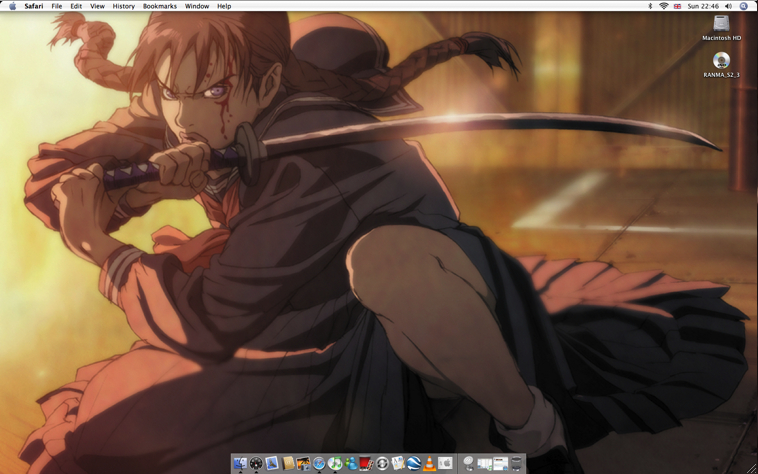Open Dashboard from the Dock
758x474 pixels.
[x=256, y=464]
